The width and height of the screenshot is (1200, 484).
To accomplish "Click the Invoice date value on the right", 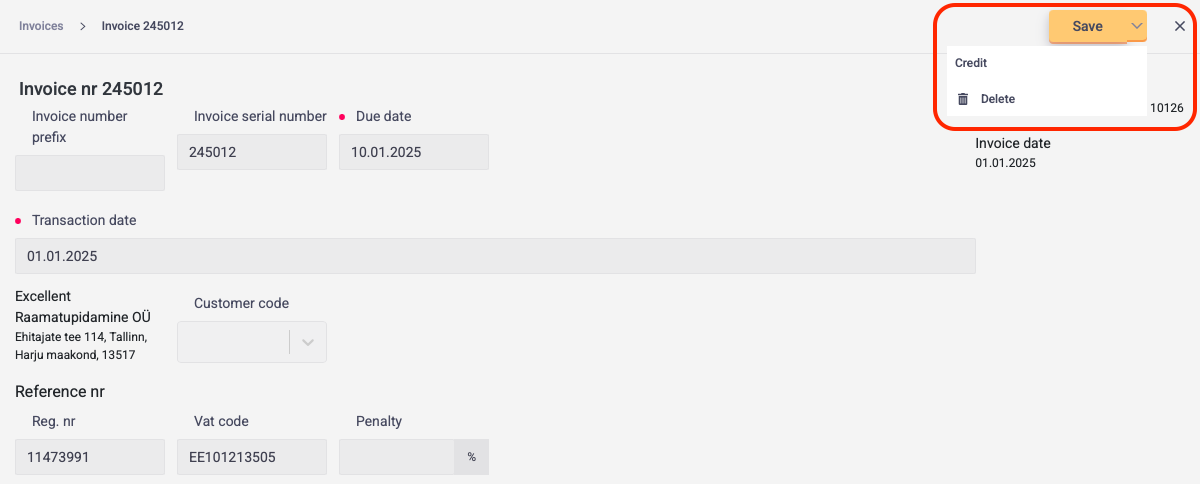I will point(1005,162).
